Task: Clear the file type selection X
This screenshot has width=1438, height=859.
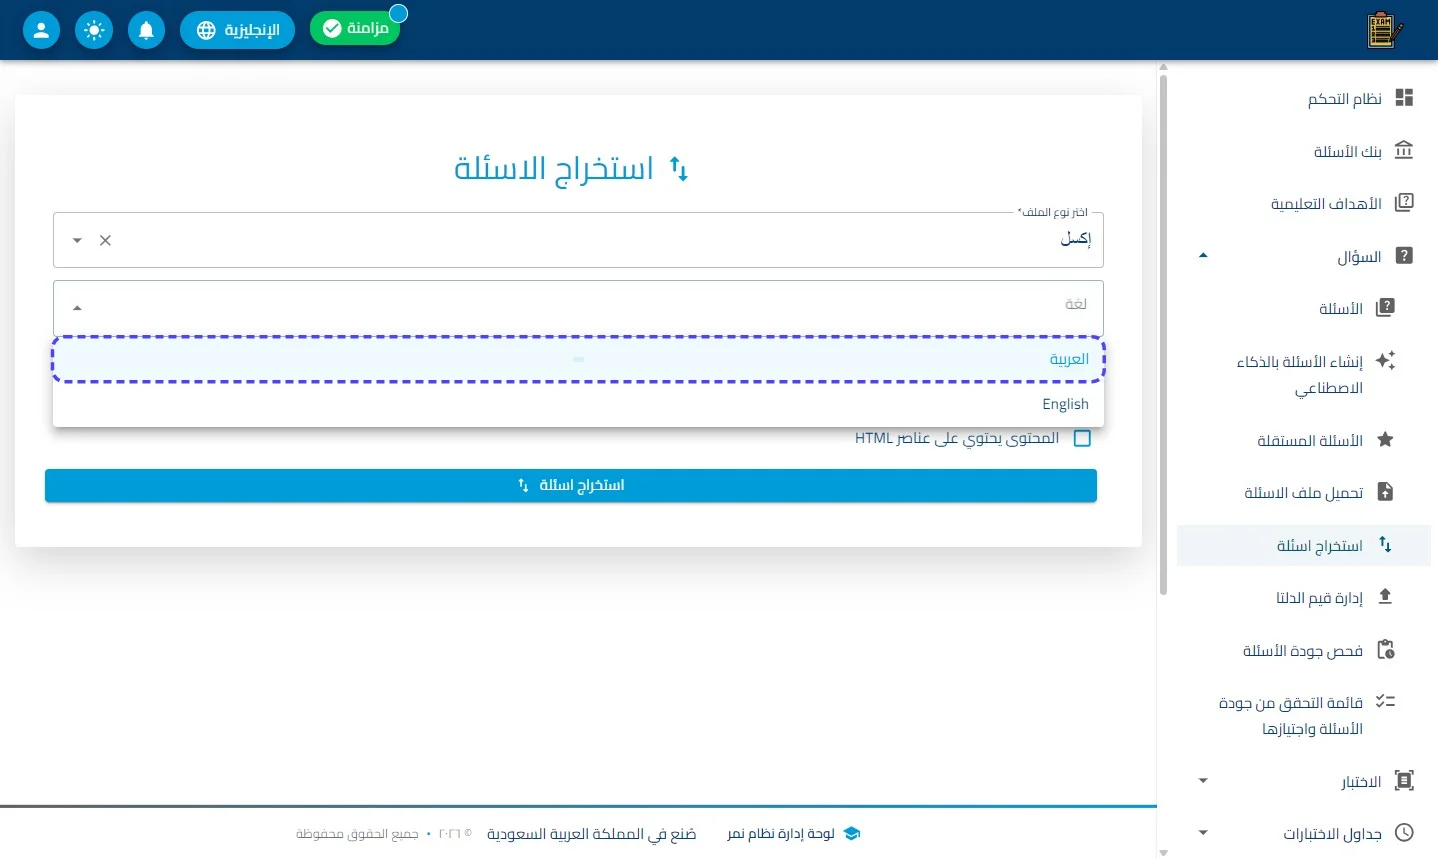Action: coord(105,240)
